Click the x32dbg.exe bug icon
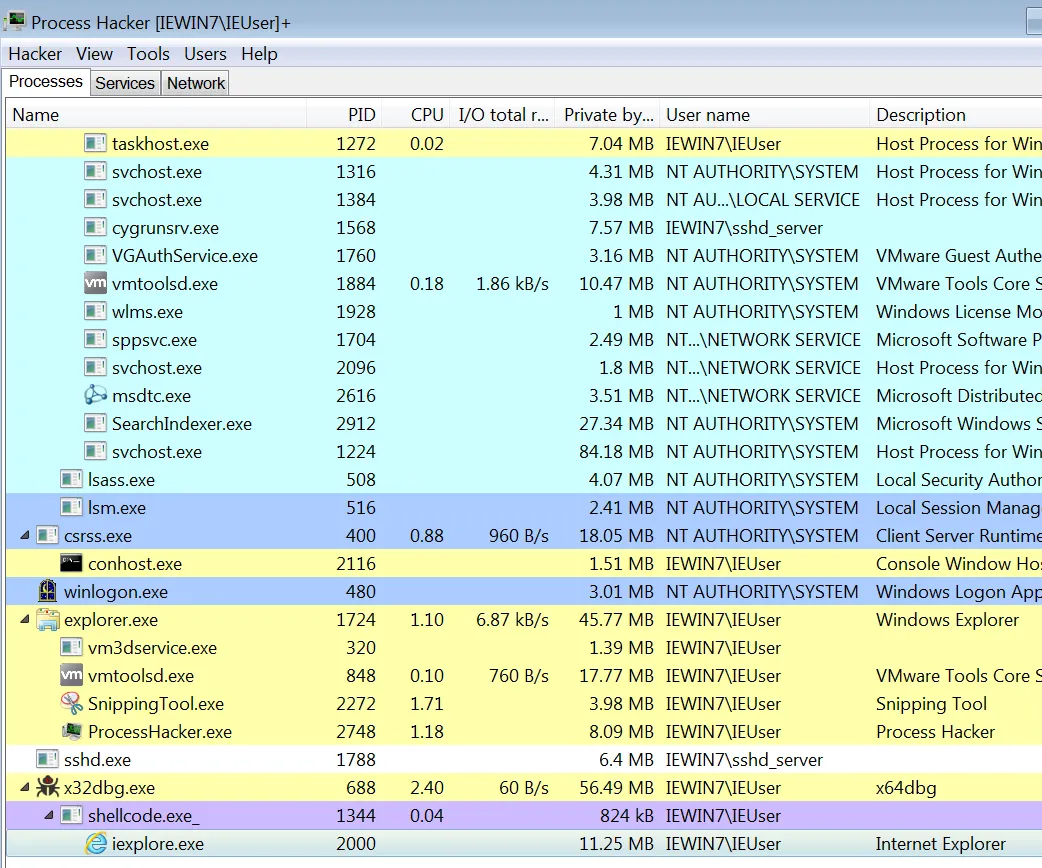 pyautogui.click(x=48, y=788)
